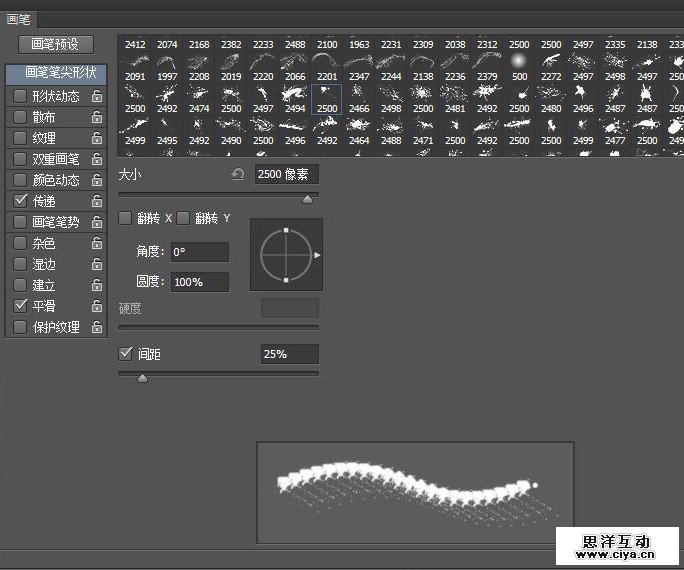Click the 角度 angle input field
The image size is (684, 570).
tap(199, 253)
